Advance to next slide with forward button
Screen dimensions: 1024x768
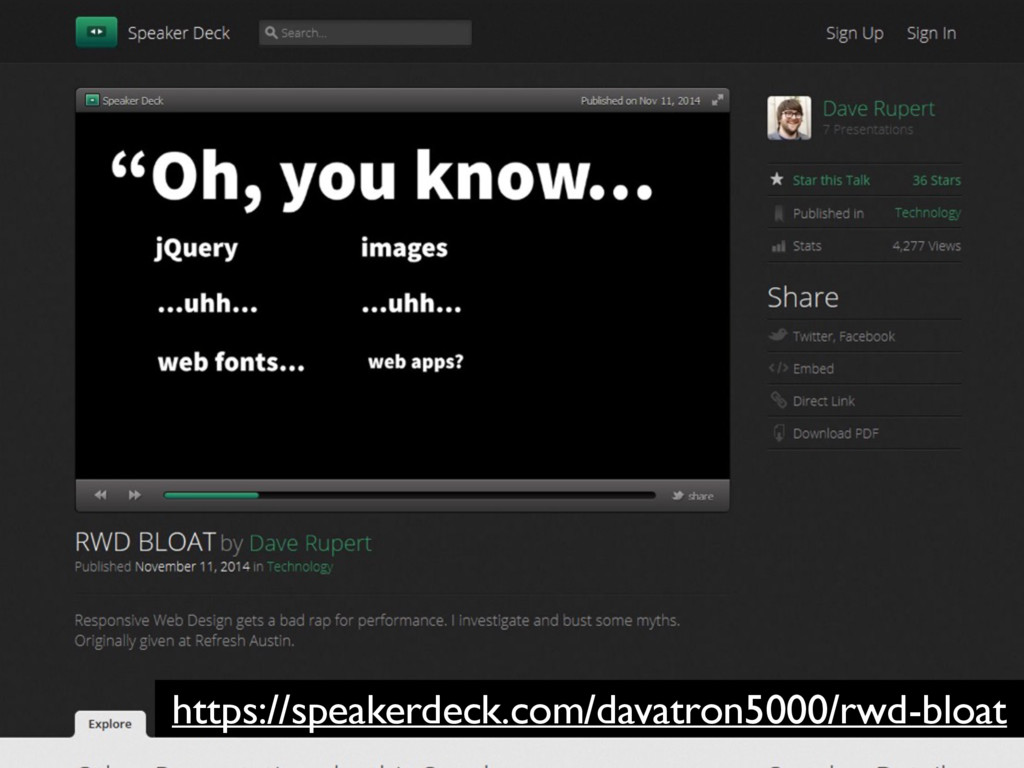(x=135, y=495)
